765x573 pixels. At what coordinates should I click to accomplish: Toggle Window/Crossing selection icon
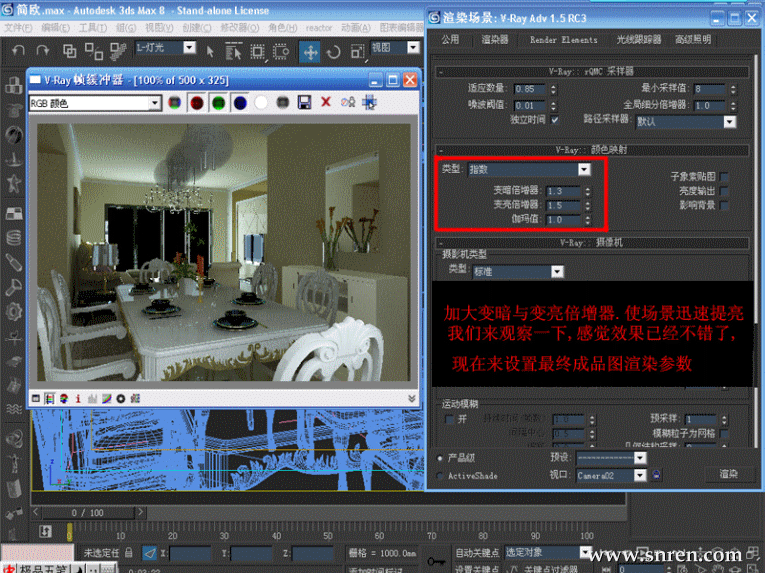tap(281, 51)
